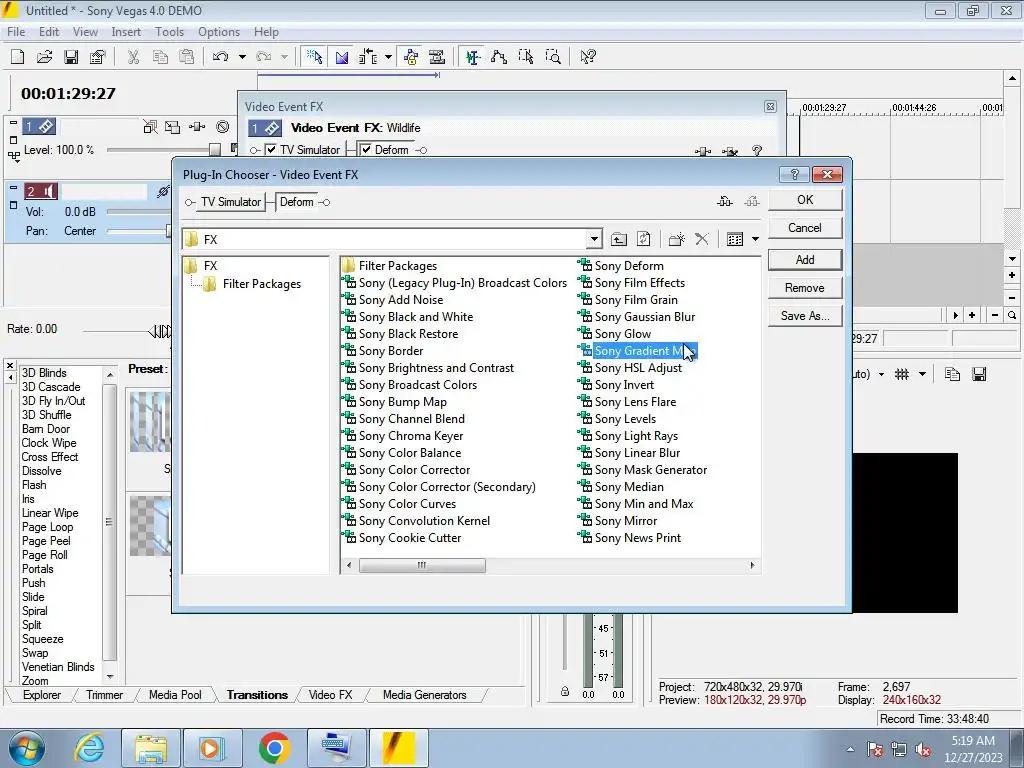Click the Delete icon in Plug-In Chooser
1024x768 pixels.
[x=702, y=240]
